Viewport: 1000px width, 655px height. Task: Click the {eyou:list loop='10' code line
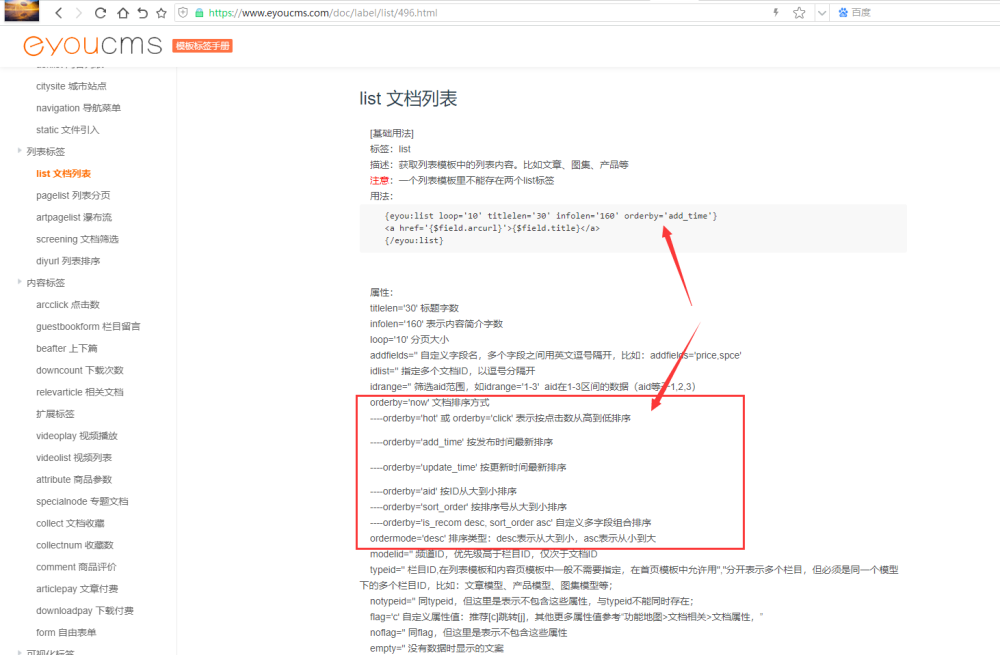[551, 216]
